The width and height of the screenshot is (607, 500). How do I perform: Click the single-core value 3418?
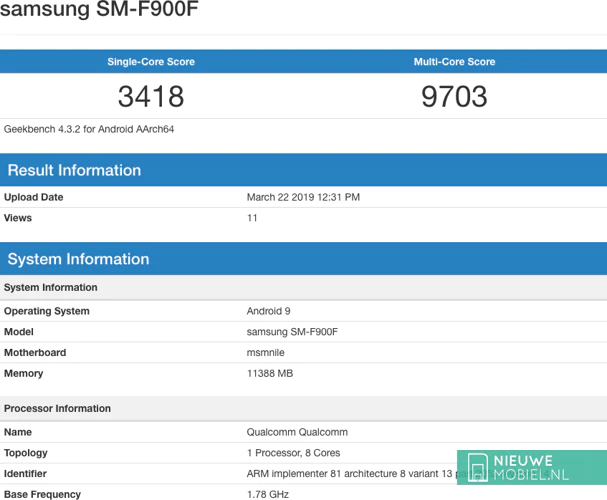pos(151,96)
